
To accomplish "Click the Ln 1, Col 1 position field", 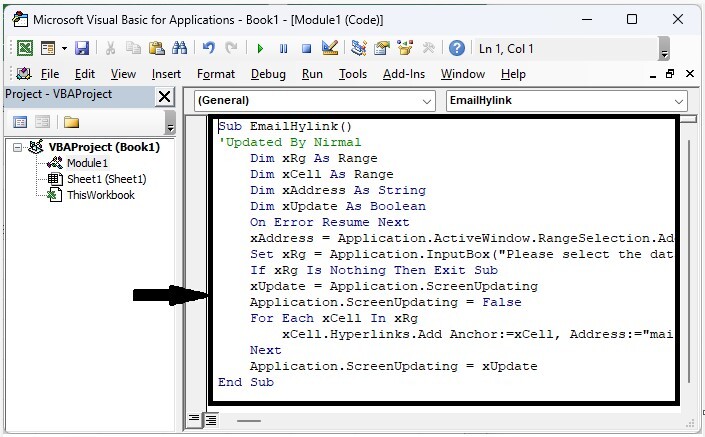I will click(566, 49).
